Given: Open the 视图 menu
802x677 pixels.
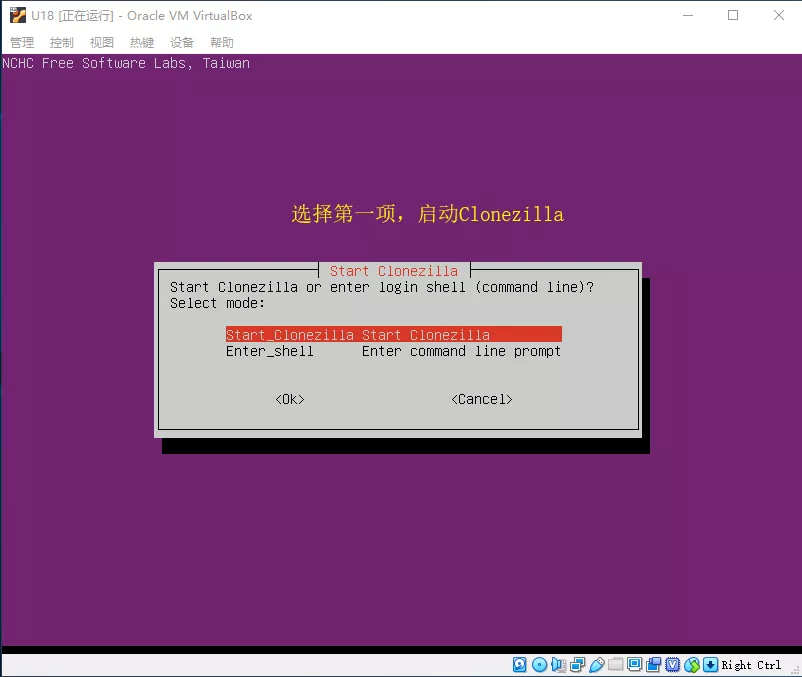Looking at the screenshot, I should click(102, 42).
